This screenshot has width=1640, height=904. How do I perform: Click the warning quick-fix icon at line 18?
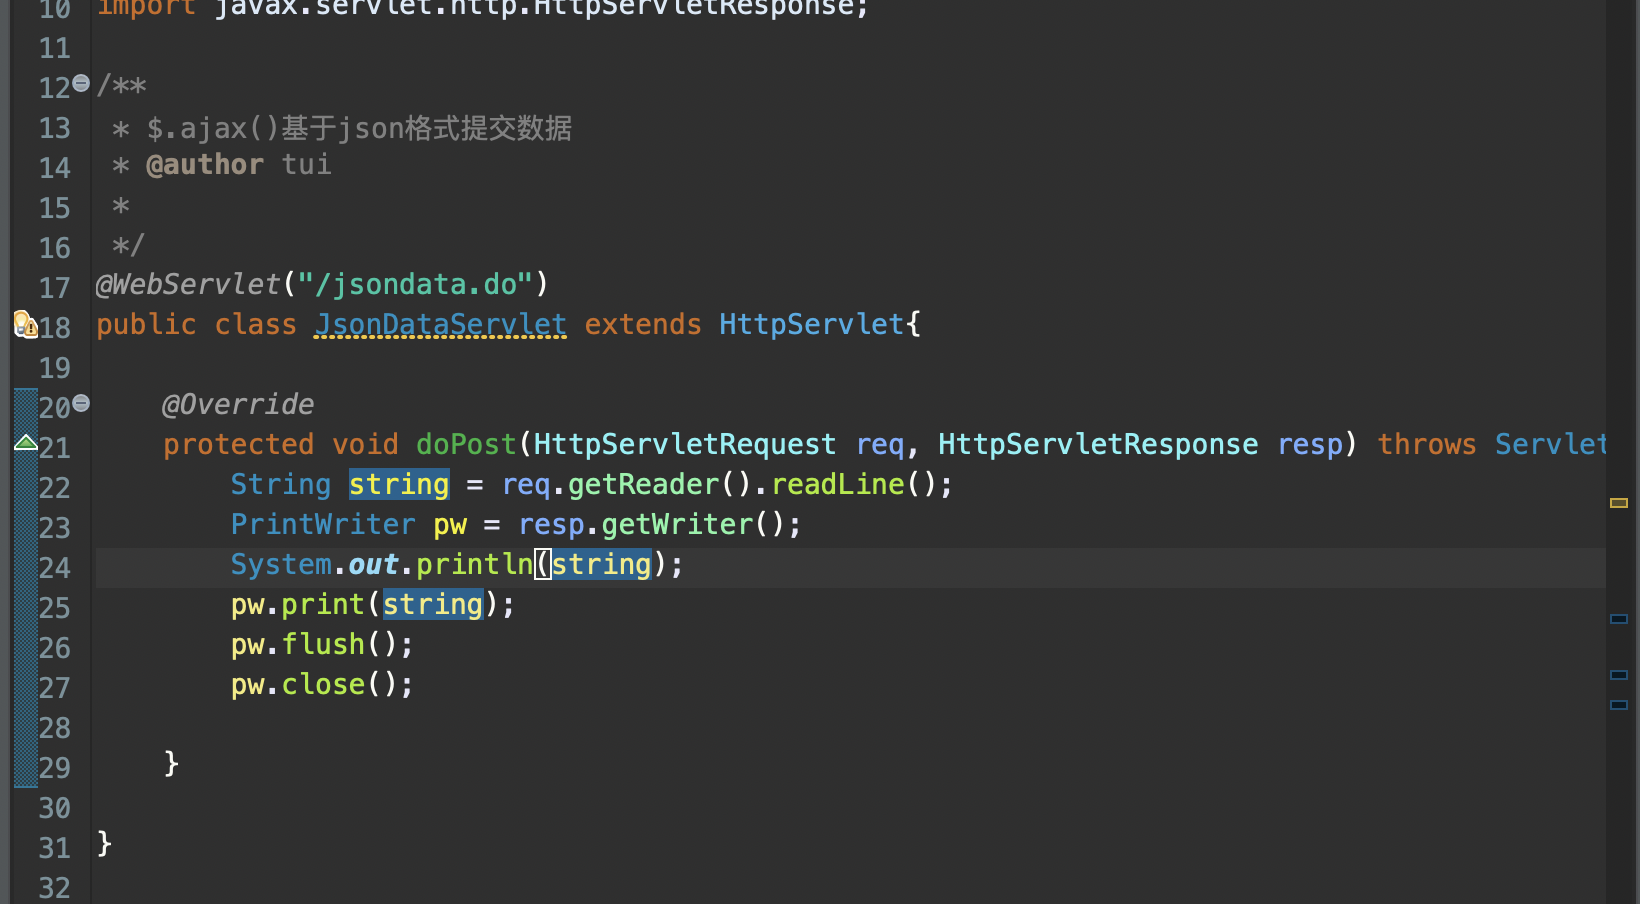[x=25, y=324]
